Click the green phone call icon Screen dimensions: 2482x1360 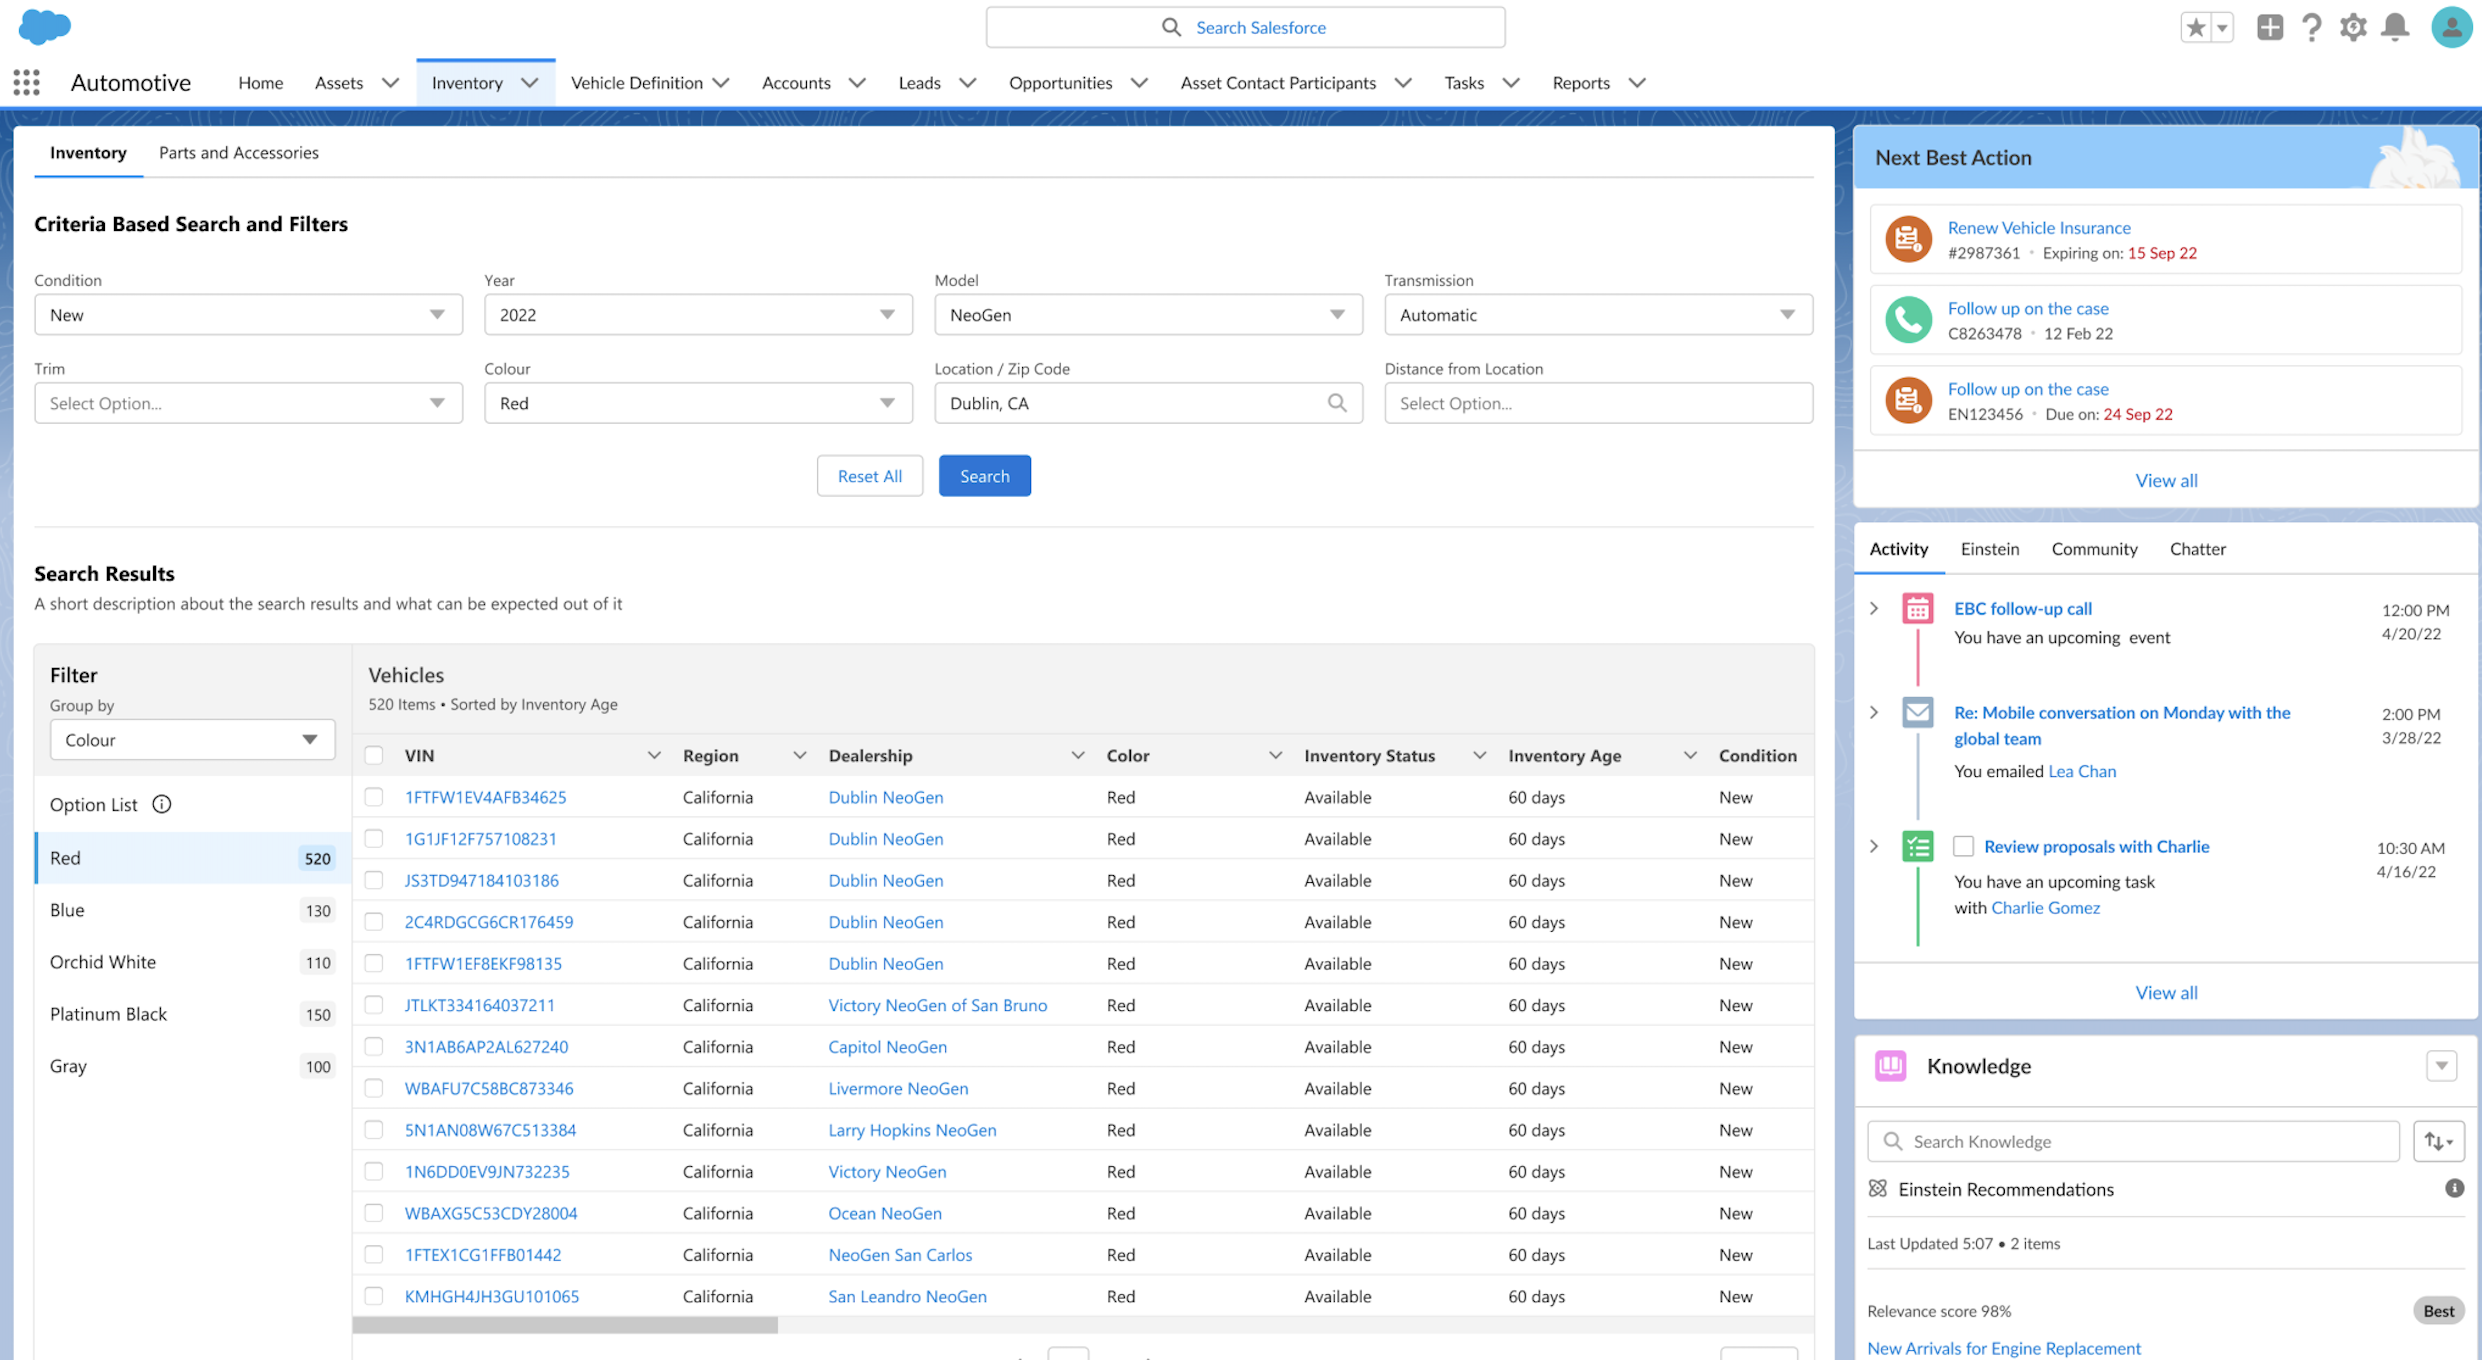pos(1908,320)
